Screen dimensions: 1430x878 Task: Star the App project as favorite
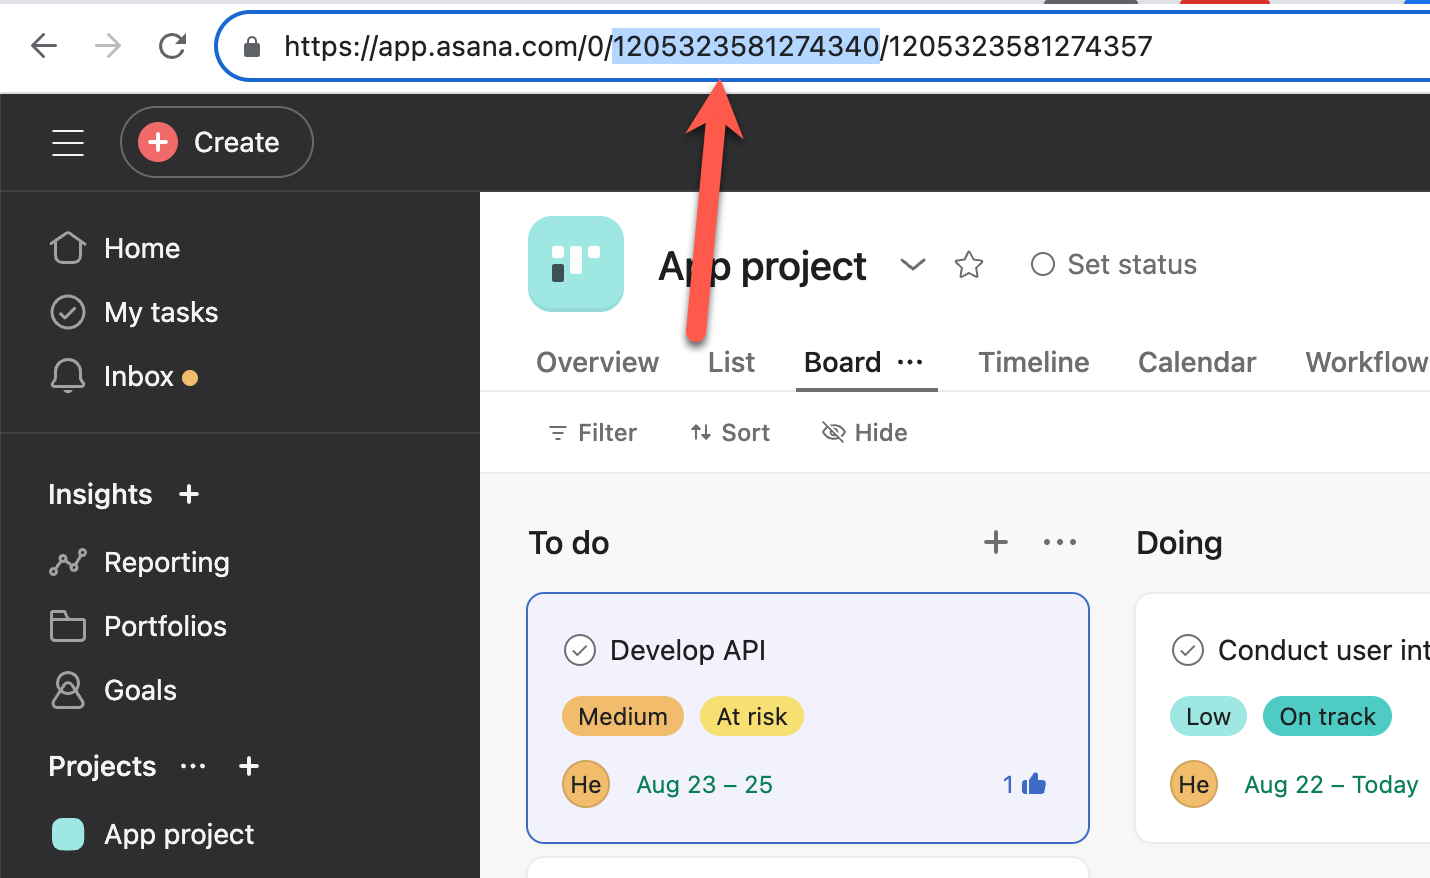[x=969, y=265]
